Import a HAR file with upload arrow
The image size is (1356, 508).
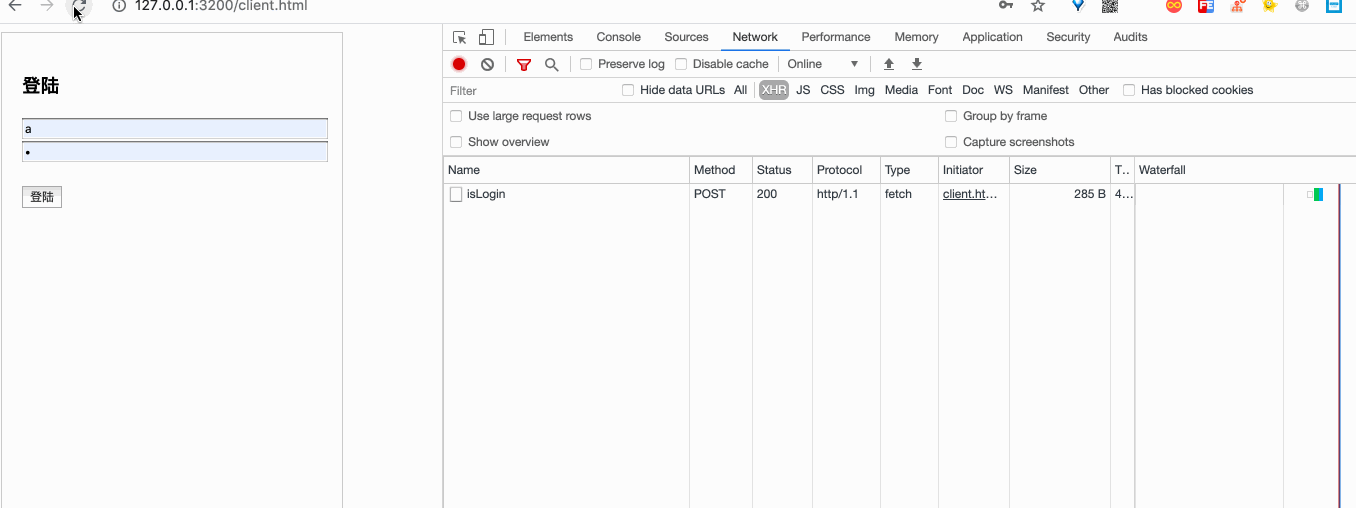(889, 64)
